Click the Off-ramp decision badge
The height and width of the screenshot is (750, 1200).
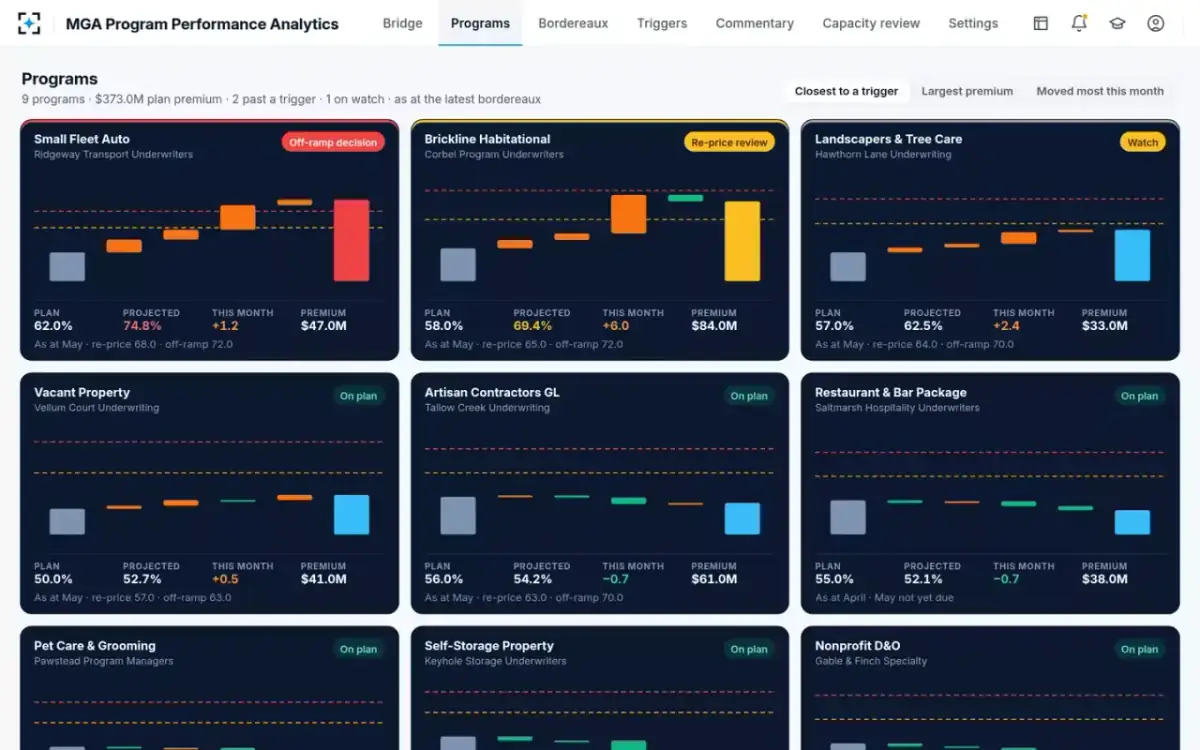[x=333, y=142]
